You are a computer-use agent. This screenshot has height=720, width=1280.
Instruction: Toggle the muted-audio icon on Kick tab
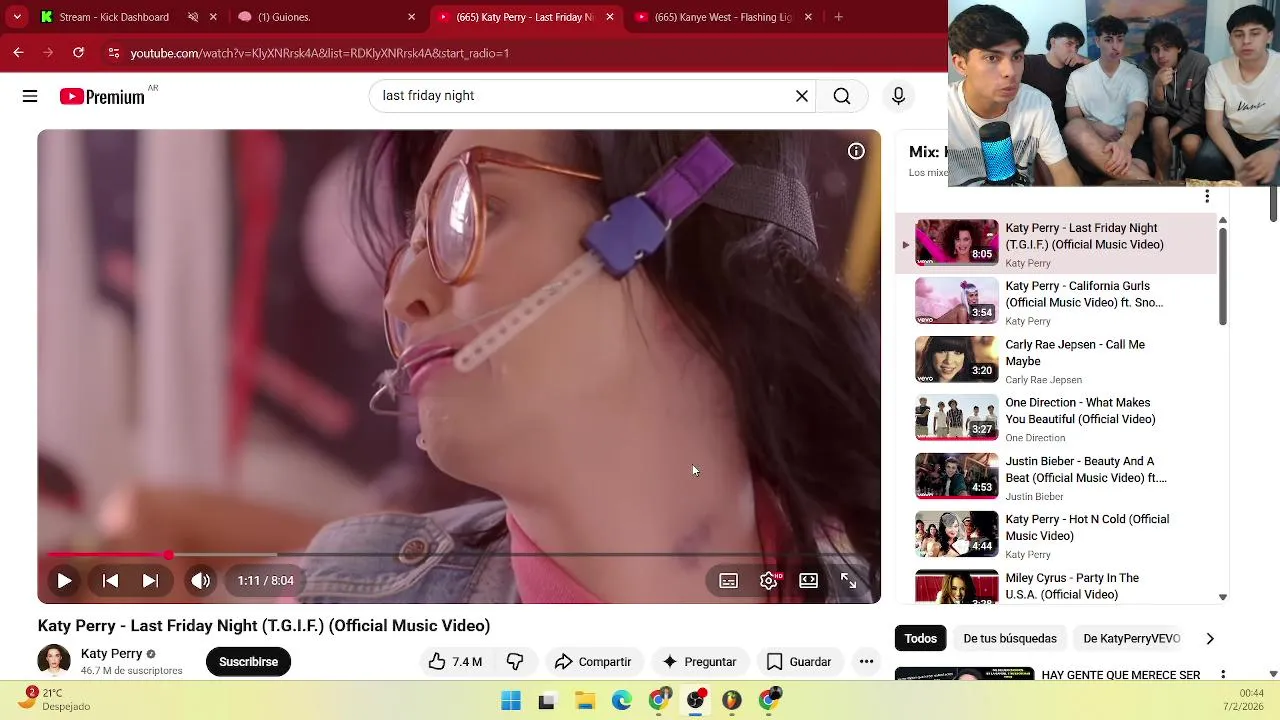pyautogui.click(x=193, y=17)
